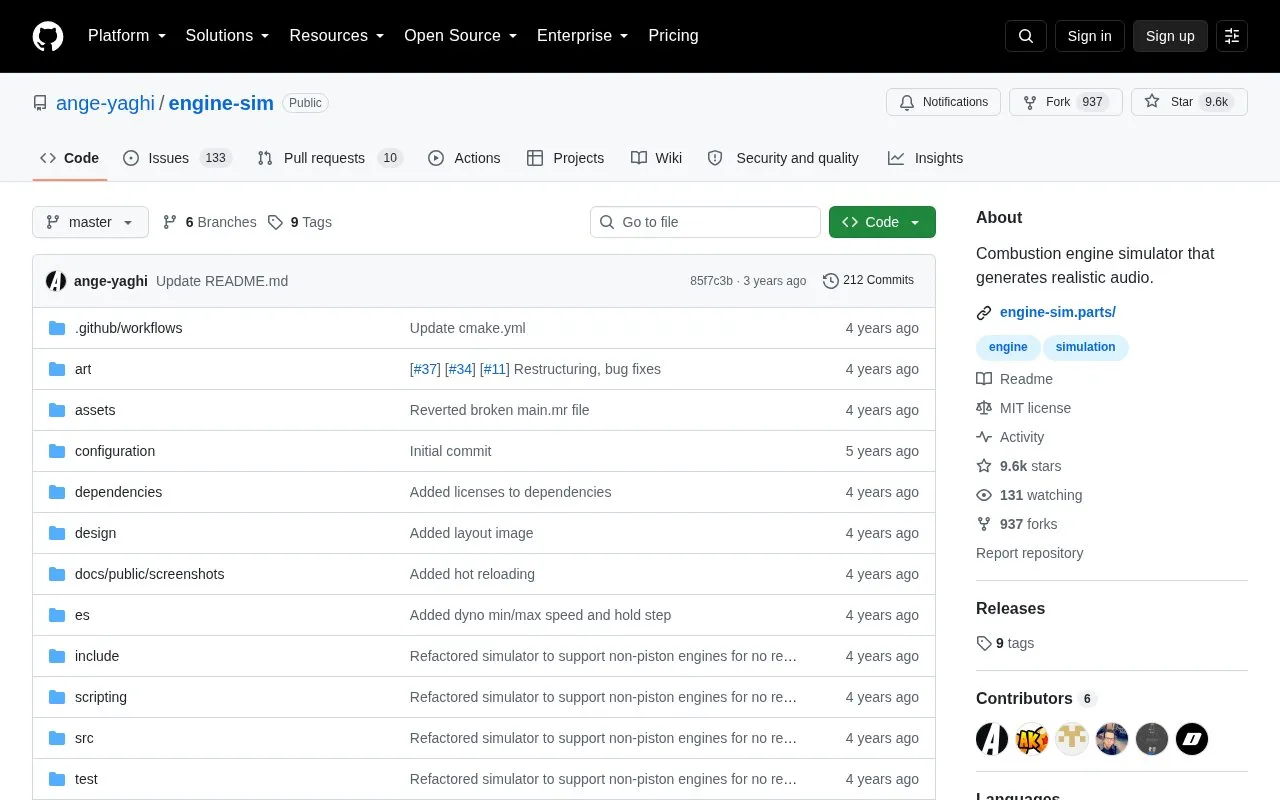Open the 'Added hot reloading' commit message
Screen dimensions: 1280x800
tap(472, 574)
